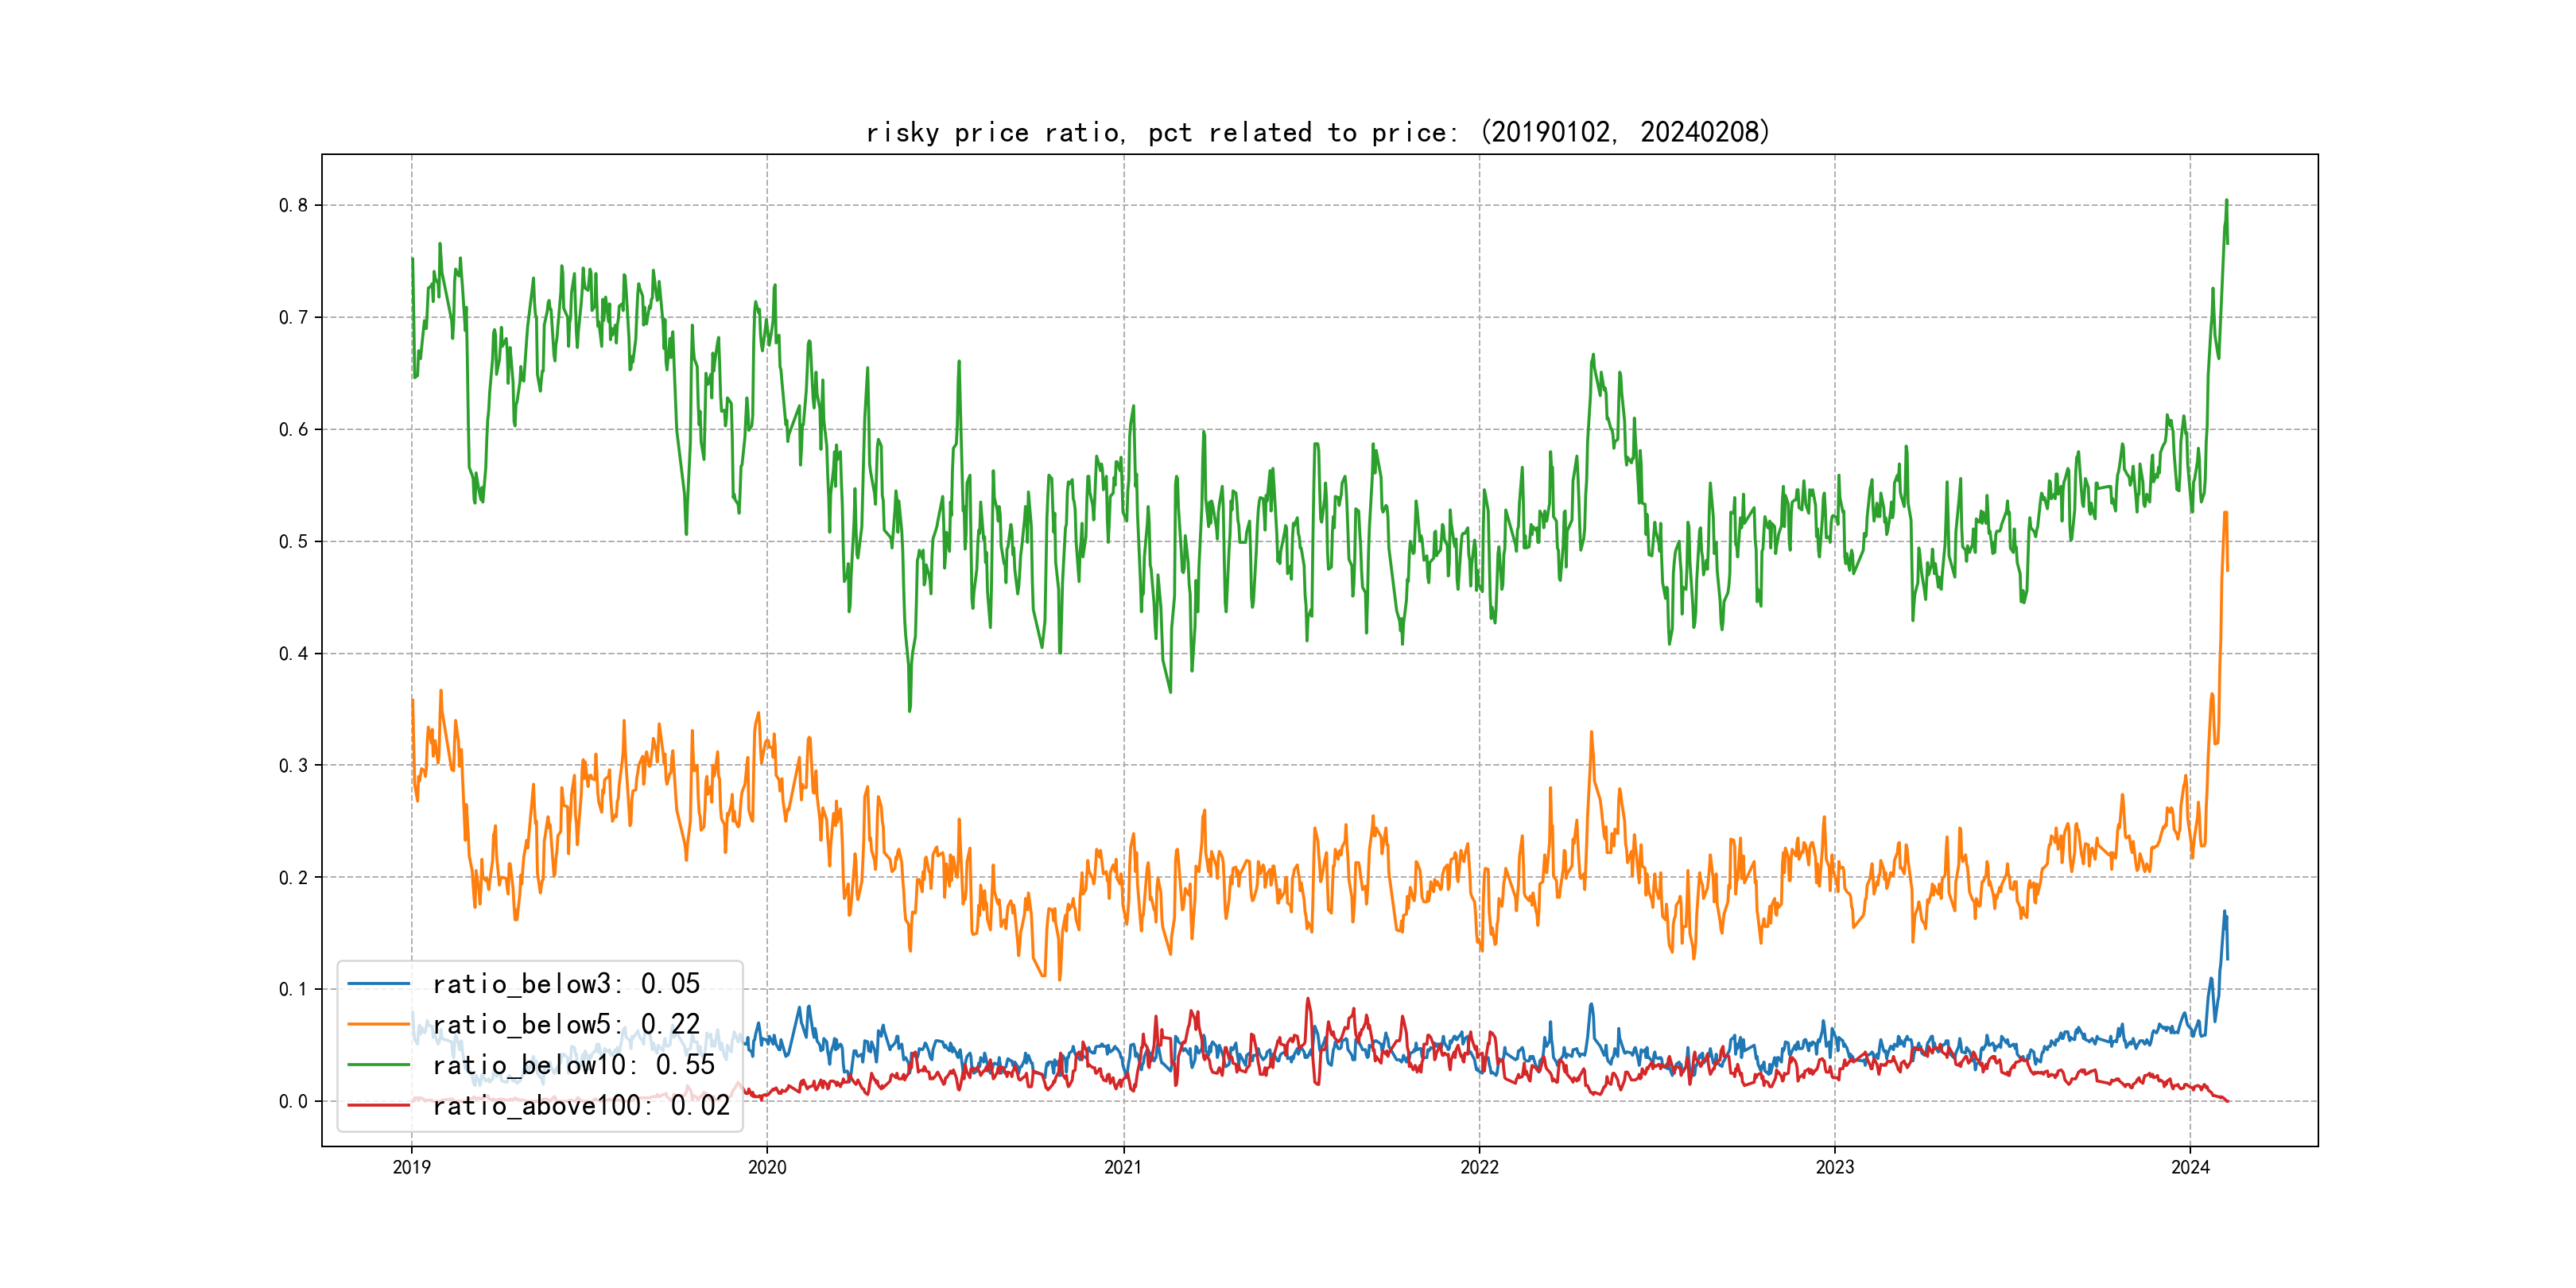Click the 0.3 y-axis tick label
Screen dimensions: 2576x1288
tap(293, 765)
